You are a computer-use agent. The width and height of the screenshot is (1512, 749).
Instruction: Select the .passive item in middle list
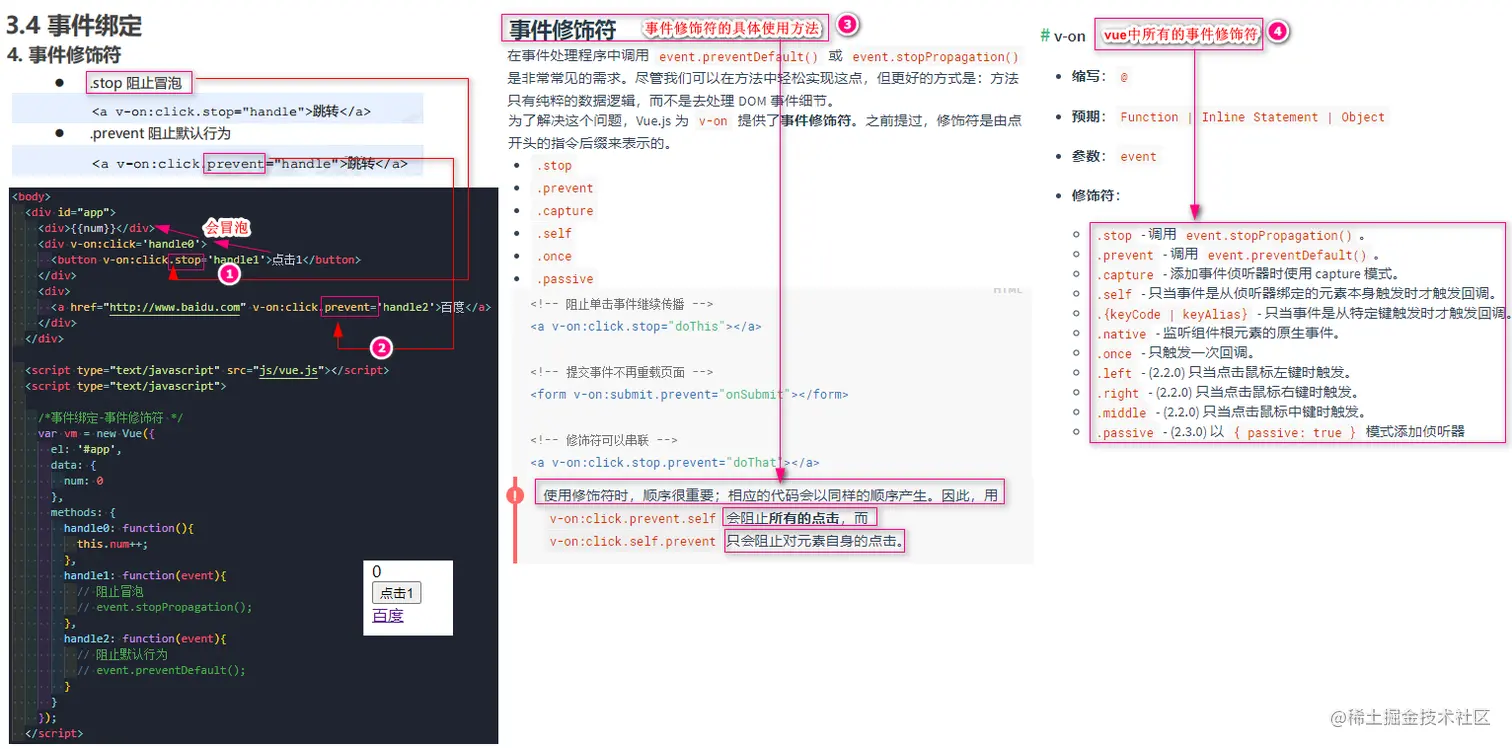point(565,279)
